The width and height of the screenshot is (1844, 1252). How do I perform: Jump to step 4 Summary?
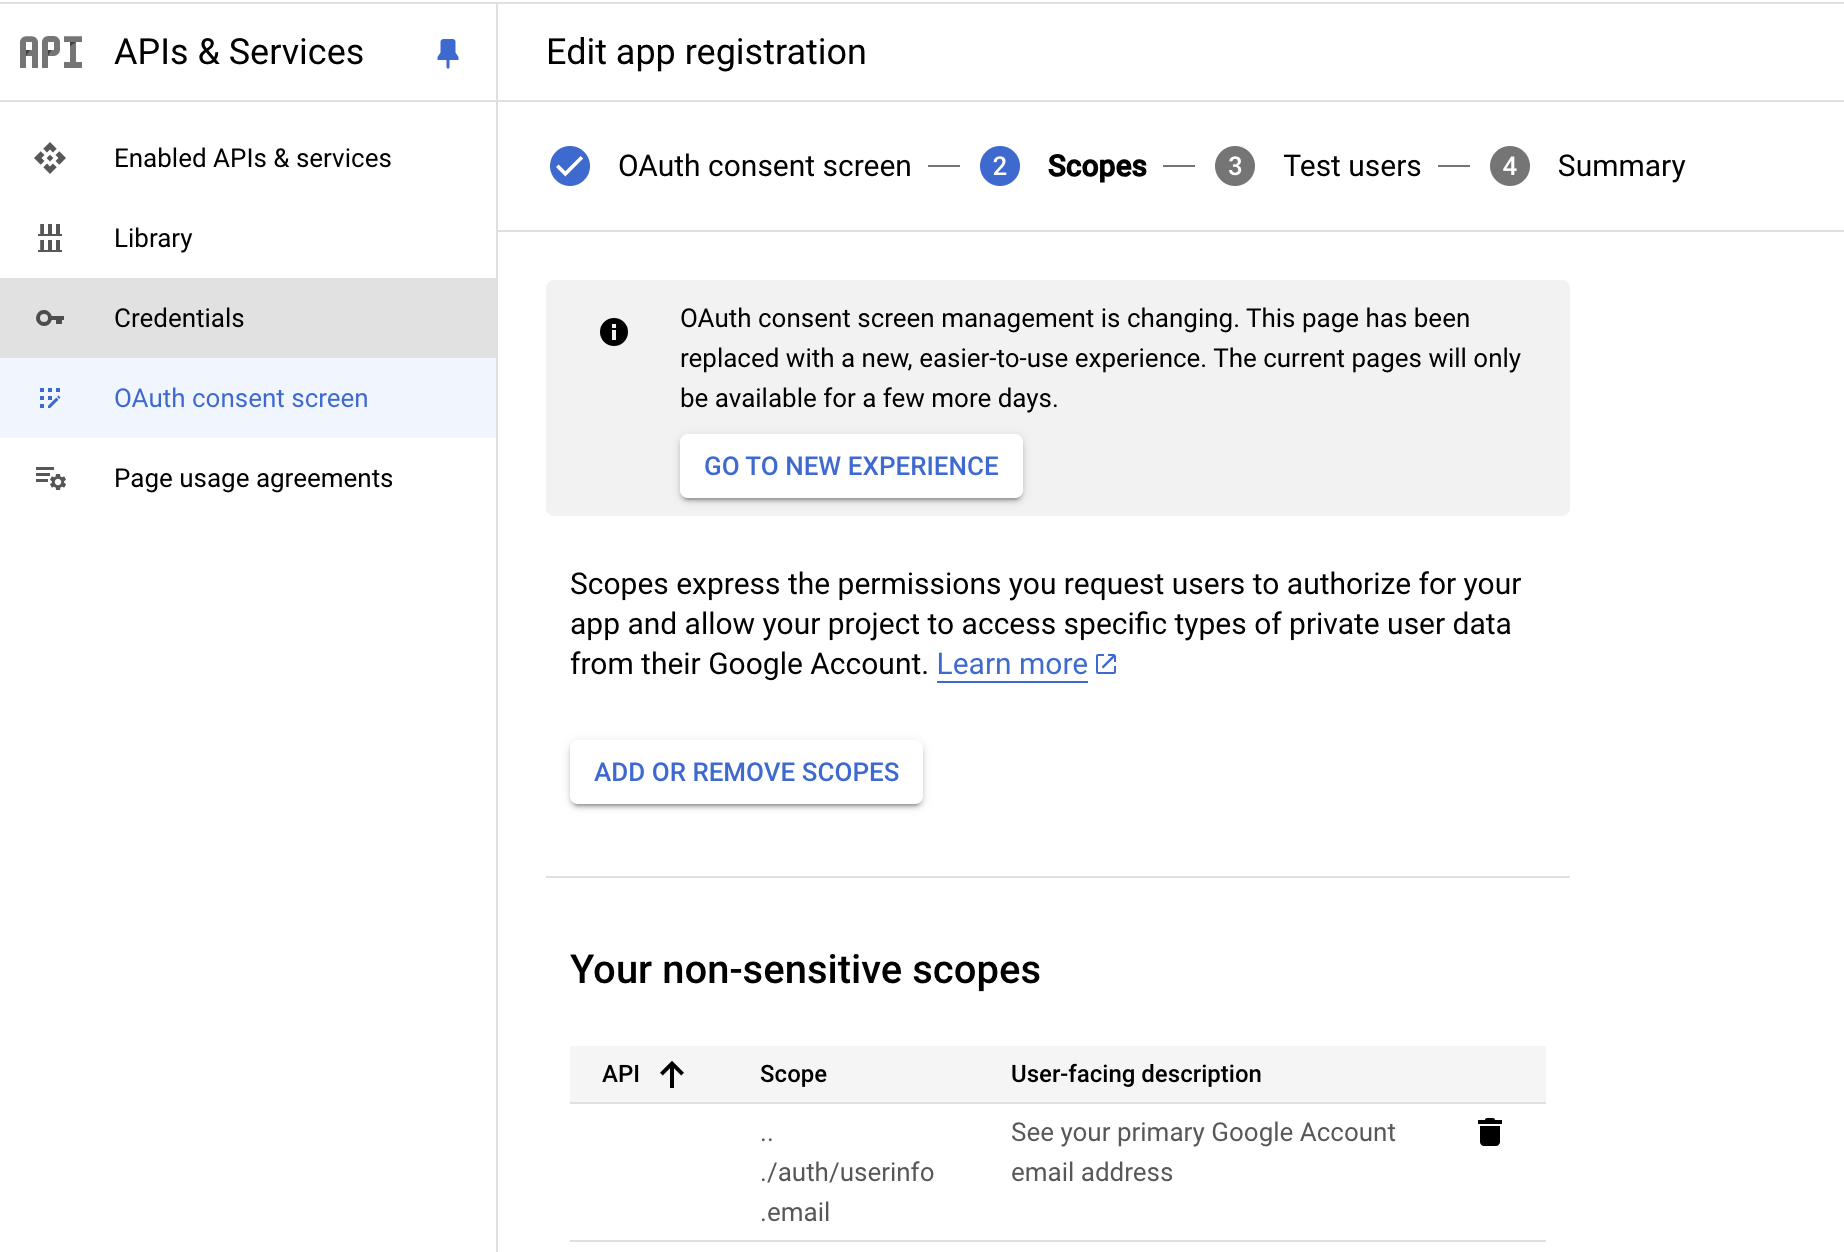click(1620, 166)
